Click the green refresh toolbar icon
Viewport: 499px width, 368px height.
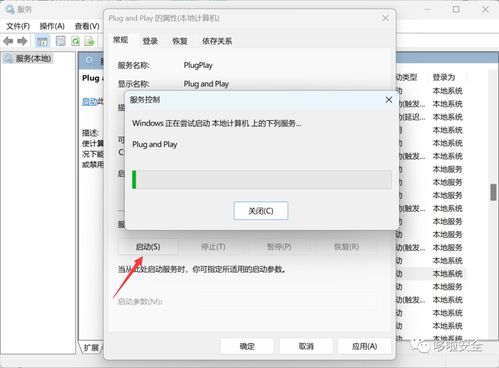[x=76, y=41]
